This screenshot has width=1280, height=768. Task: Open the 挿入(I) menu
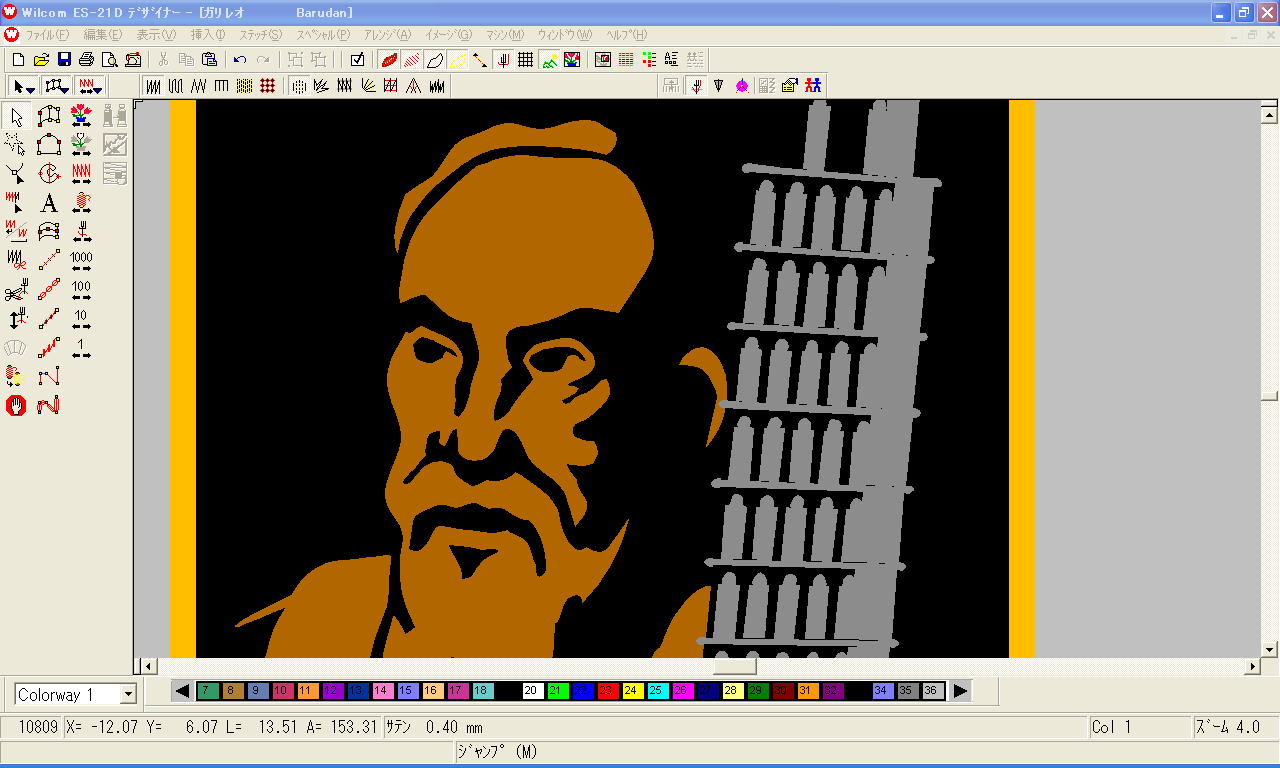click(208, 35)
